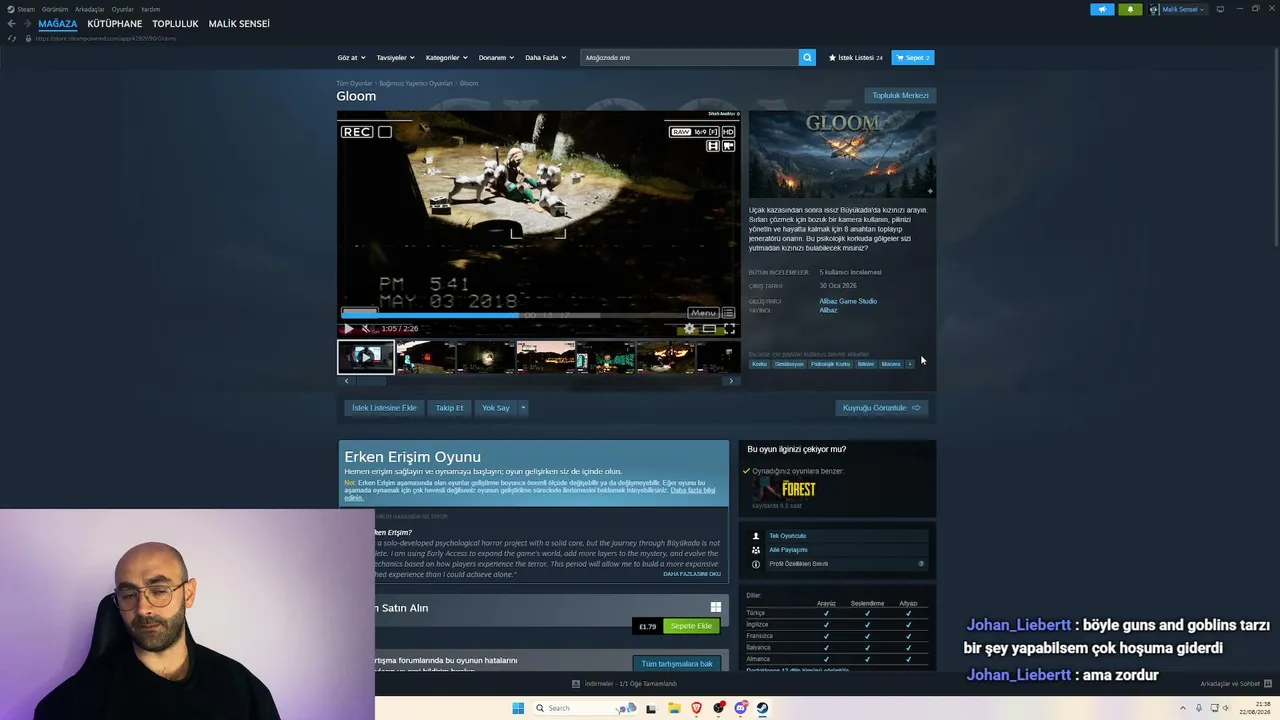Open the red-badged app next to Brave

point(718,708)
